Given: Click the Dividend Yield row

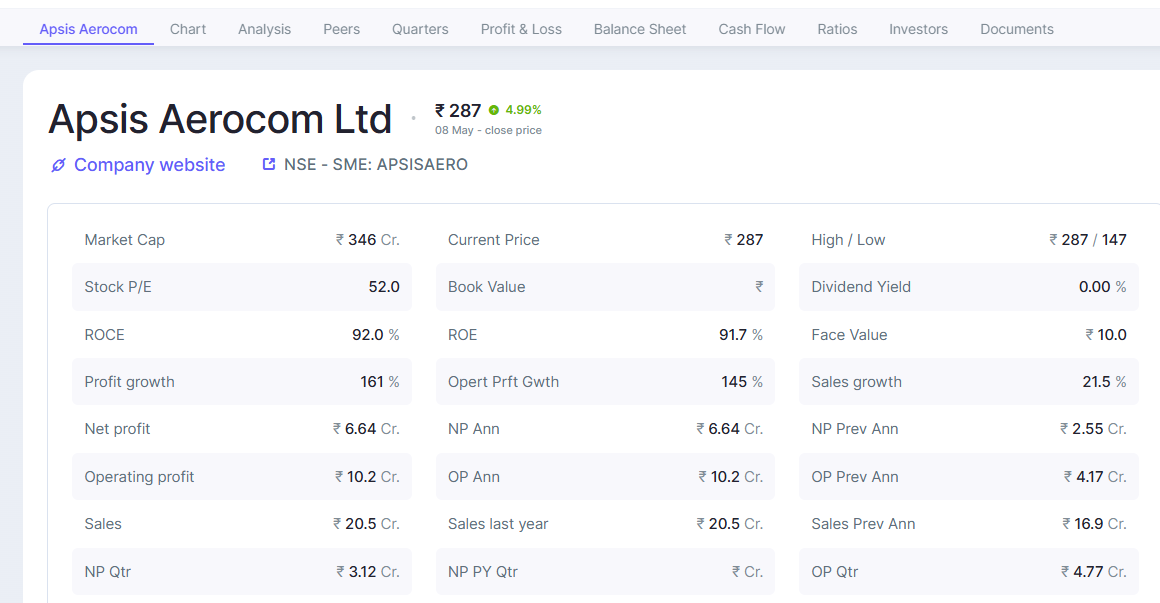Looking at the screenshot, I should coord(968,287).
